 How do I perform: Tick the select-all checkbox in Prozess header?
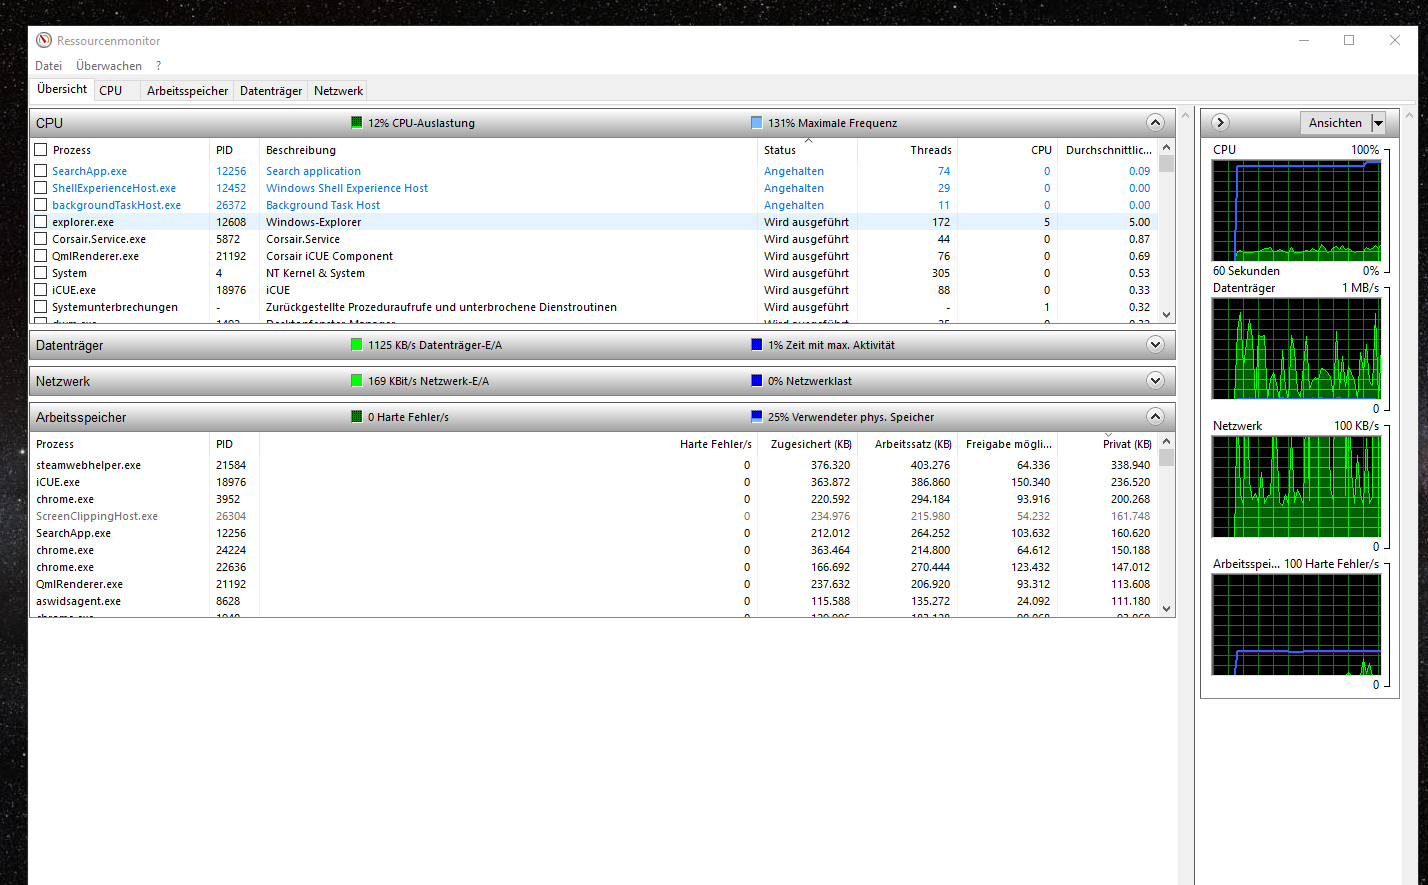pos(41,150)
